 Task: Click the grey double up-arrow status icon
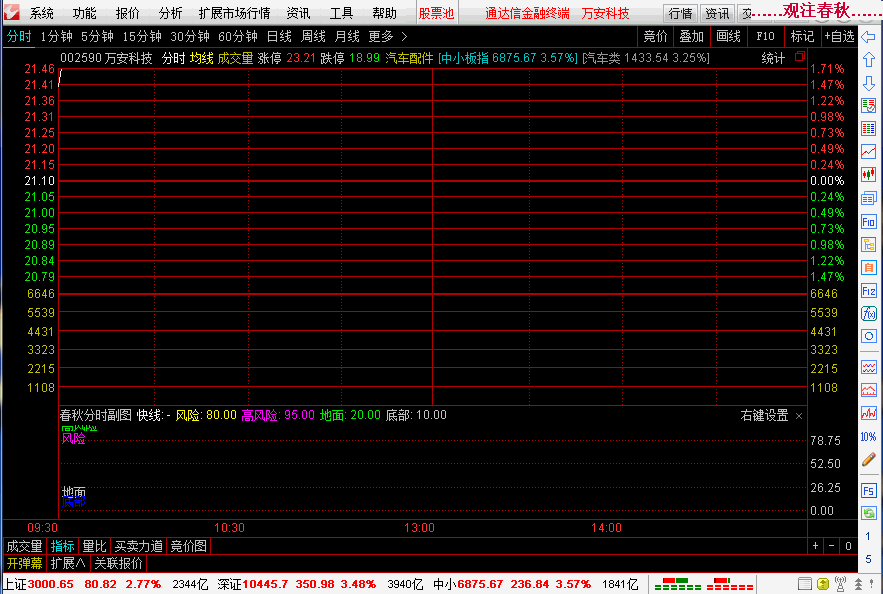[x=858, y=584]
